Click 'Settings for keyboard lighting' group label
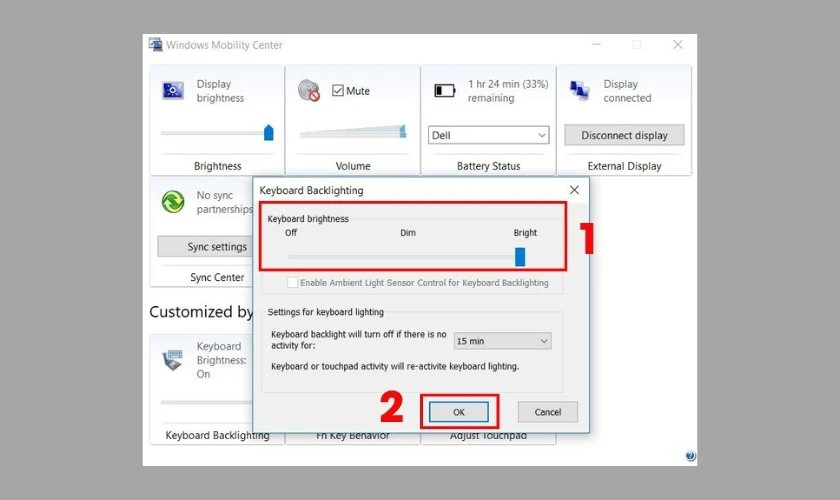Image resolution: width=840 pixels, height=500 pixels. coord(326,312)
